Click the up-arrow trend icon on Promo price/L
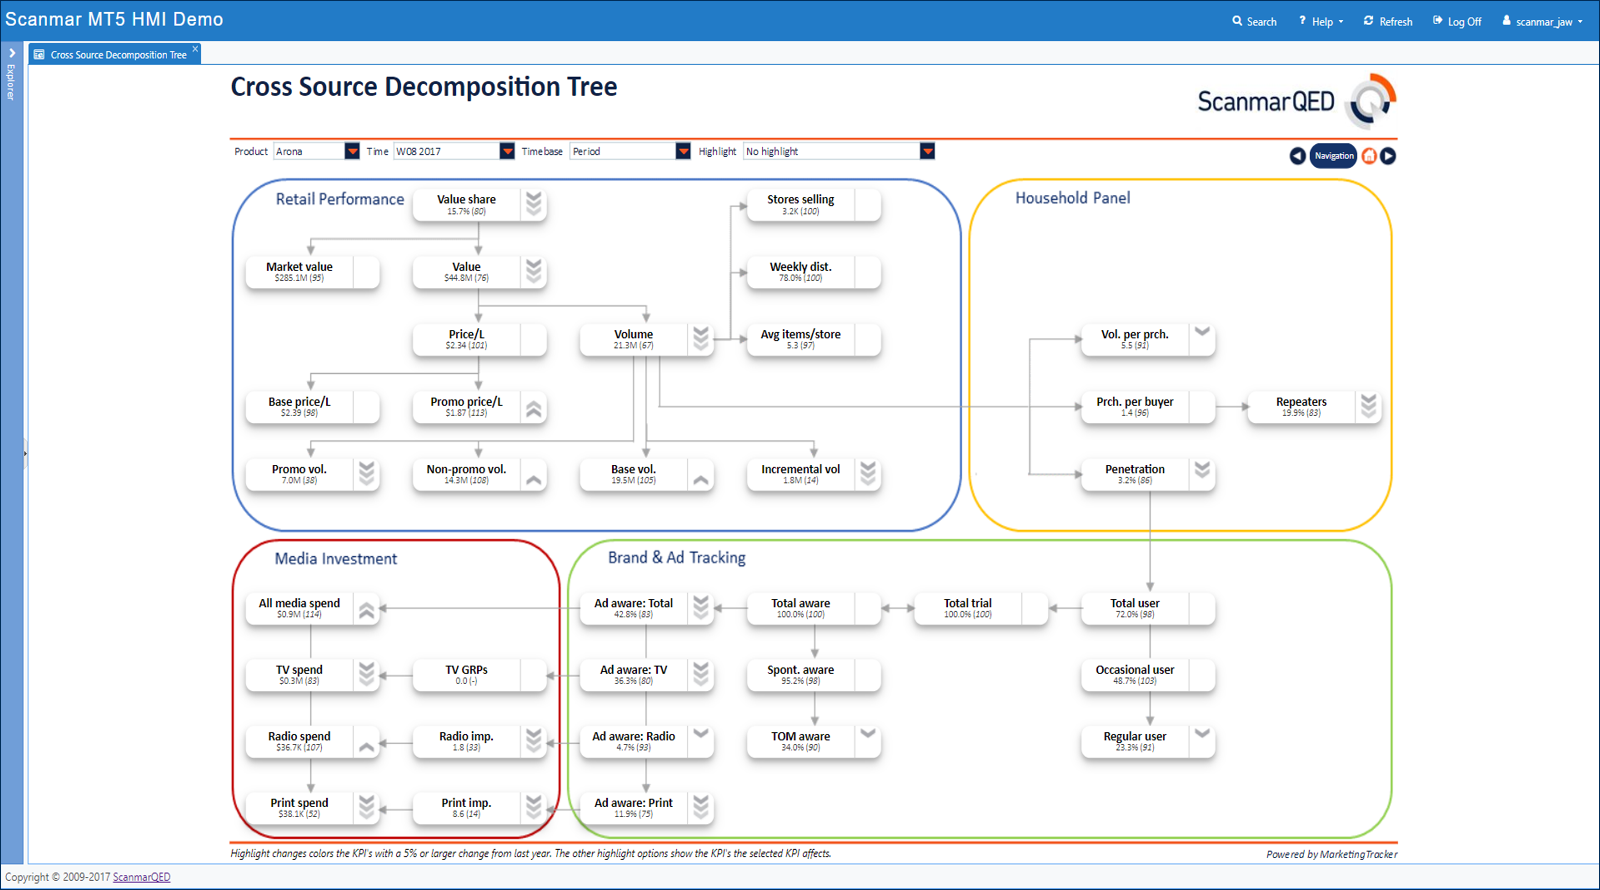Screen dimensions: 1600x890 (534, 408)
